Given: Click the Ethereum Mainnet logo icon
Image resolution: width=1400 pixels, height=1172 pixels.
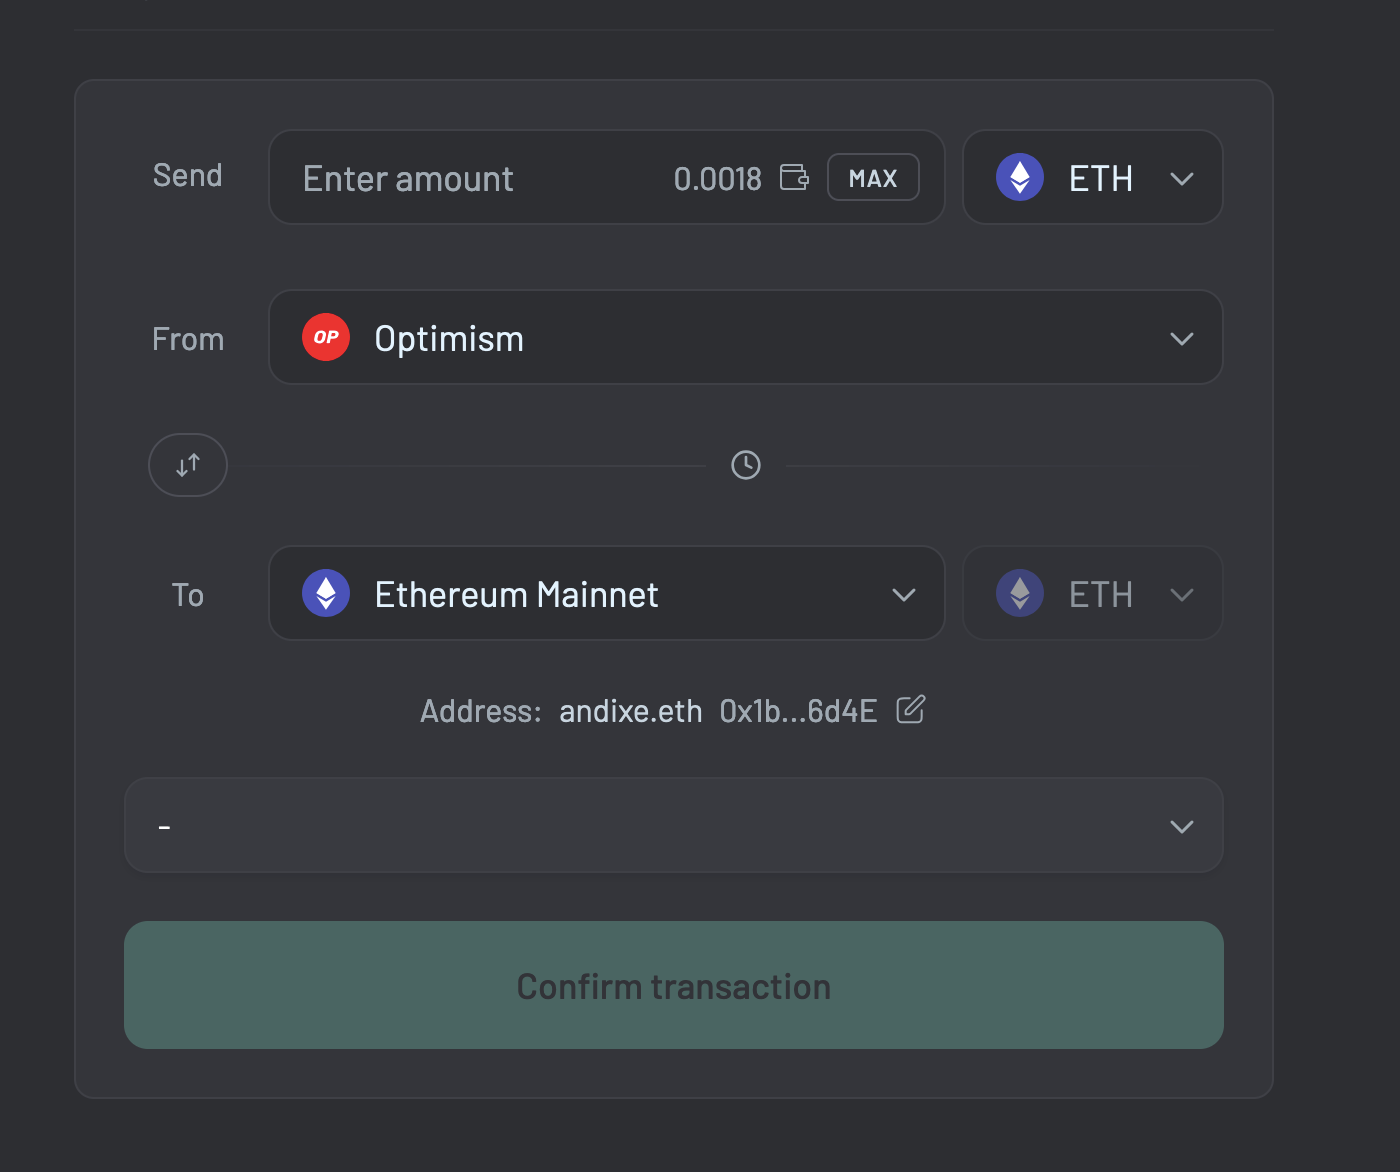Looking at the screenshot, I should tap(326, 594).
